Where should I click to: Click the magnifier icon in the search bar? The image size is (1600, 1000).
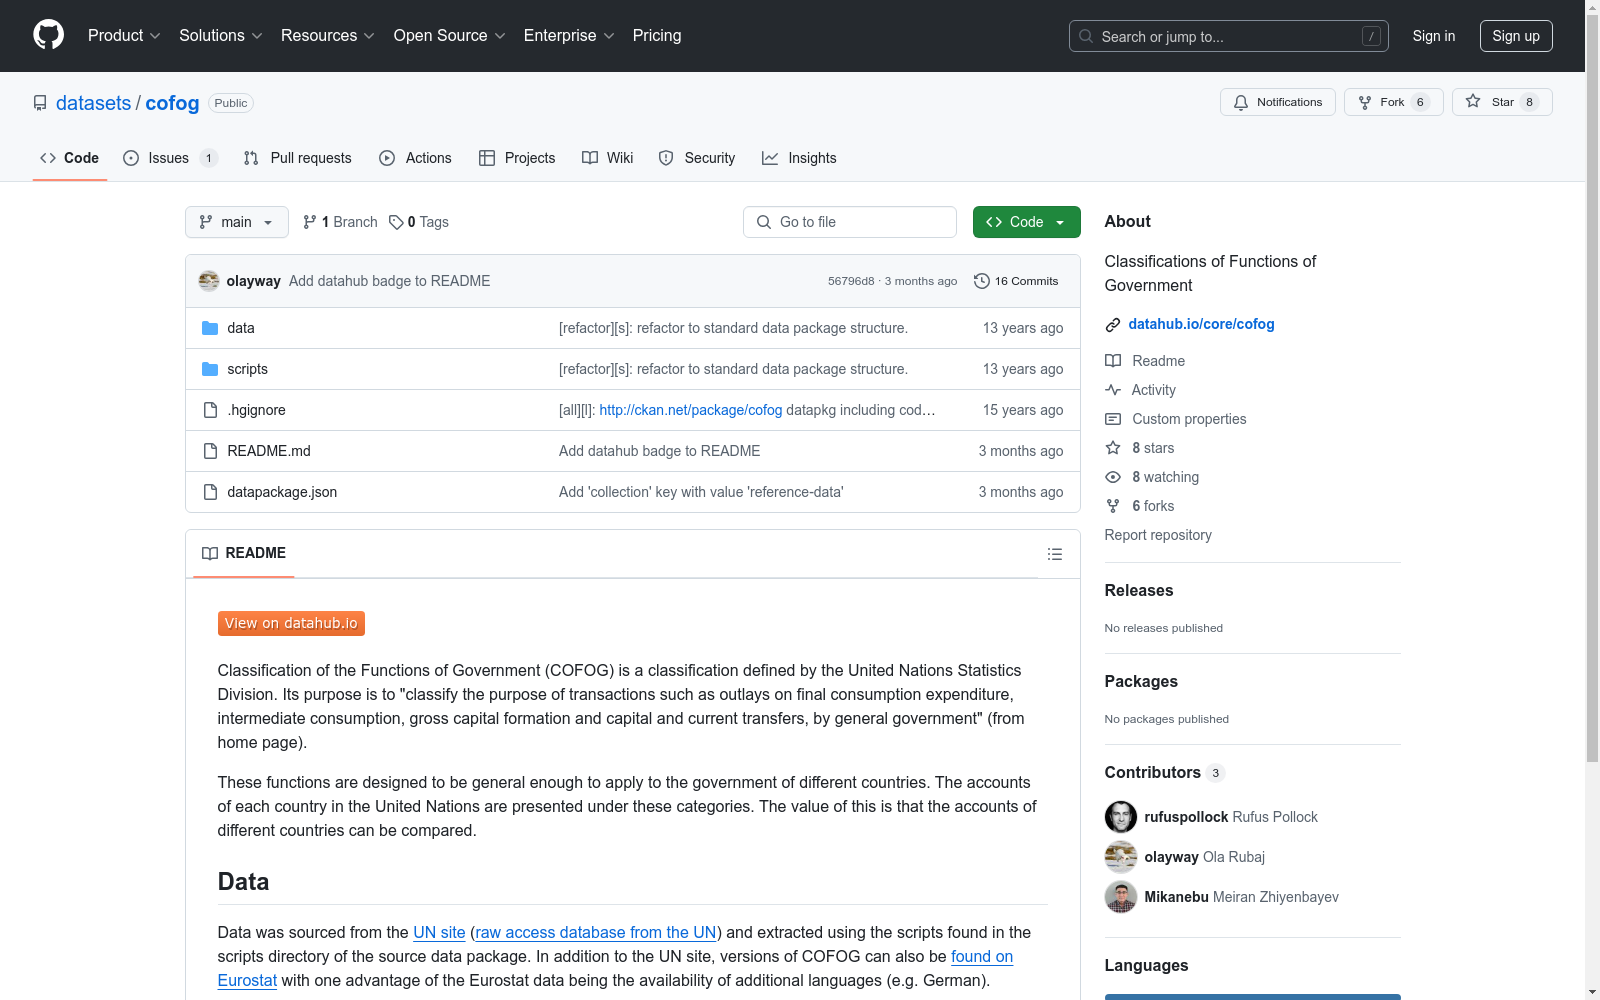click(x=1086, y=36)
